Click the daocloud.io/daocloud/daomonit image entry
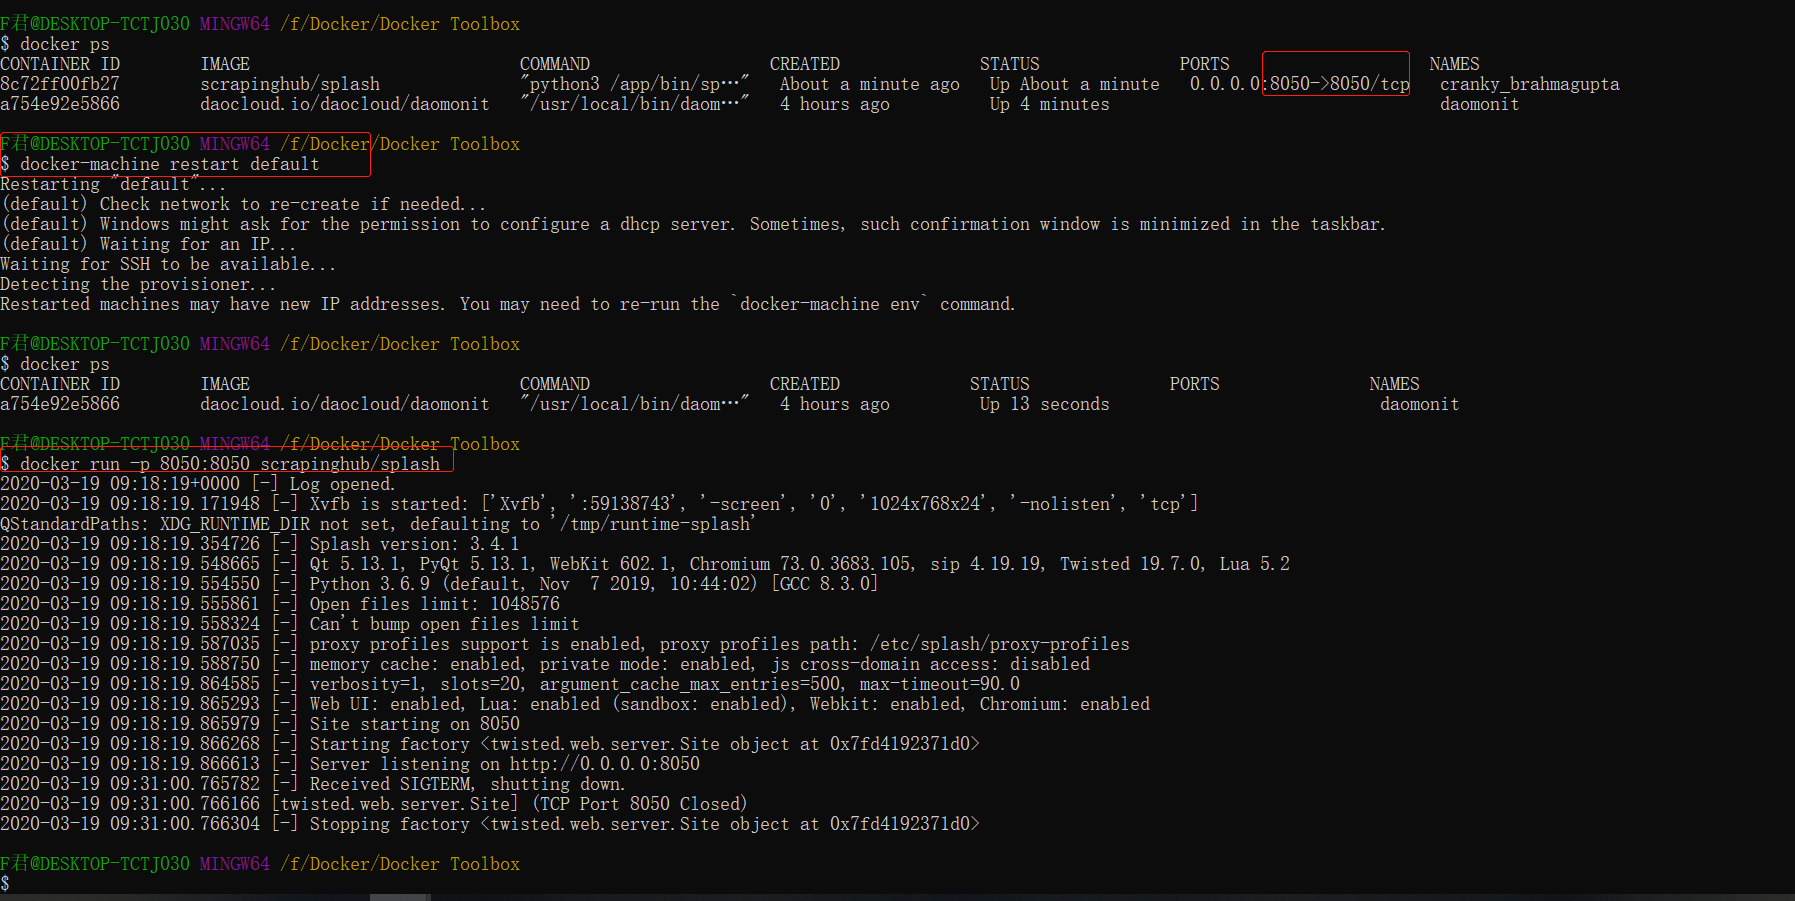Image resolution: width=1795 pixels, height=901 pixels. 345,104
